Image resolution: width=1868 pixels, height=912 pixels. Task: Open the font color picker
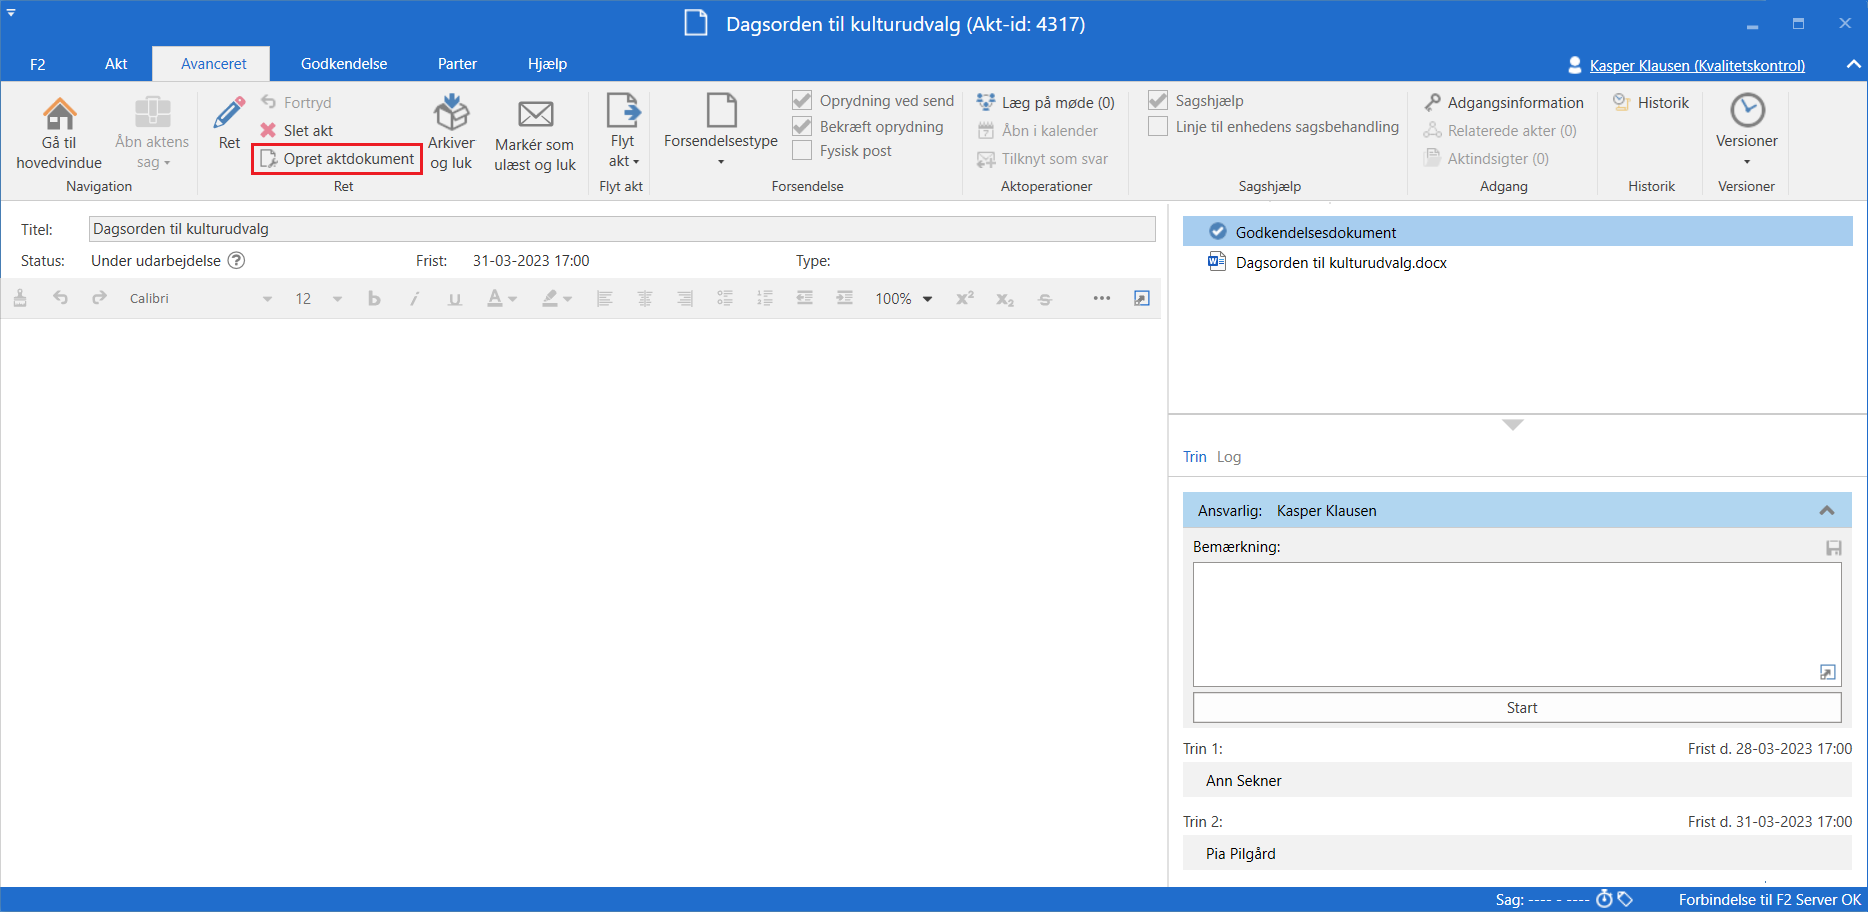pos(513,298)
